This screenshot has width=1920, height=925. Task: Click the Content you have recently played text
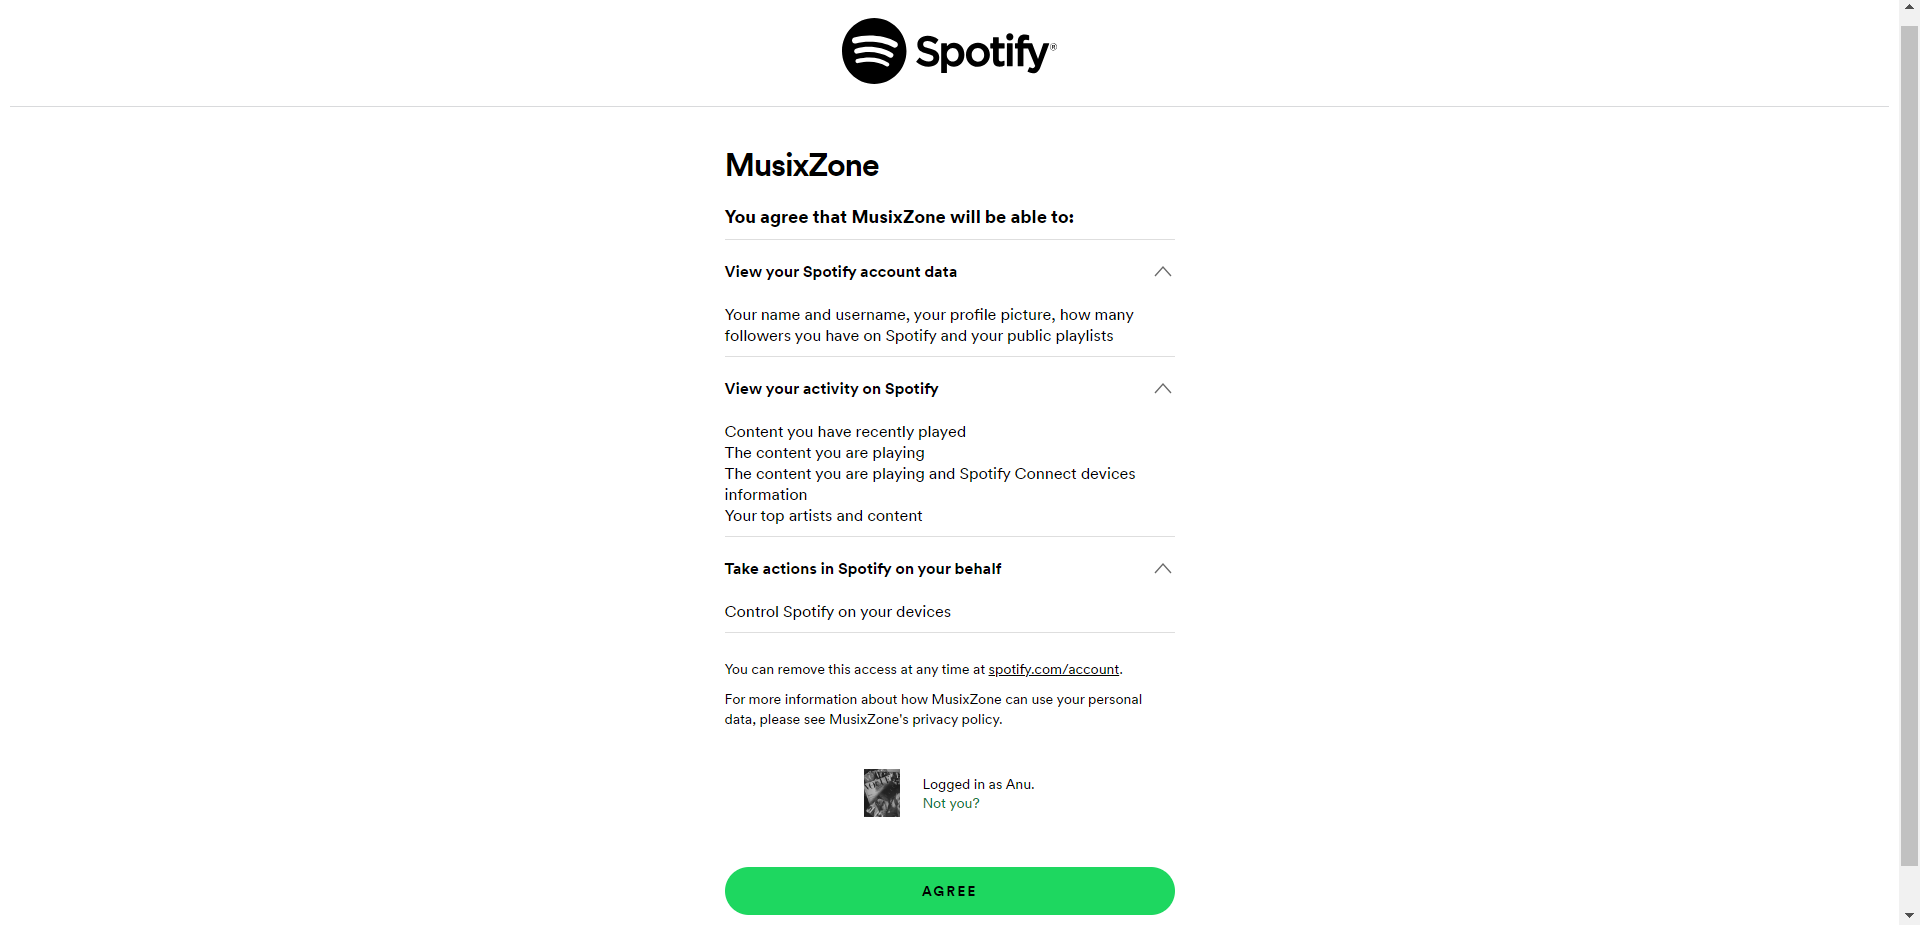pyautogui.click(x=844, y=431)
